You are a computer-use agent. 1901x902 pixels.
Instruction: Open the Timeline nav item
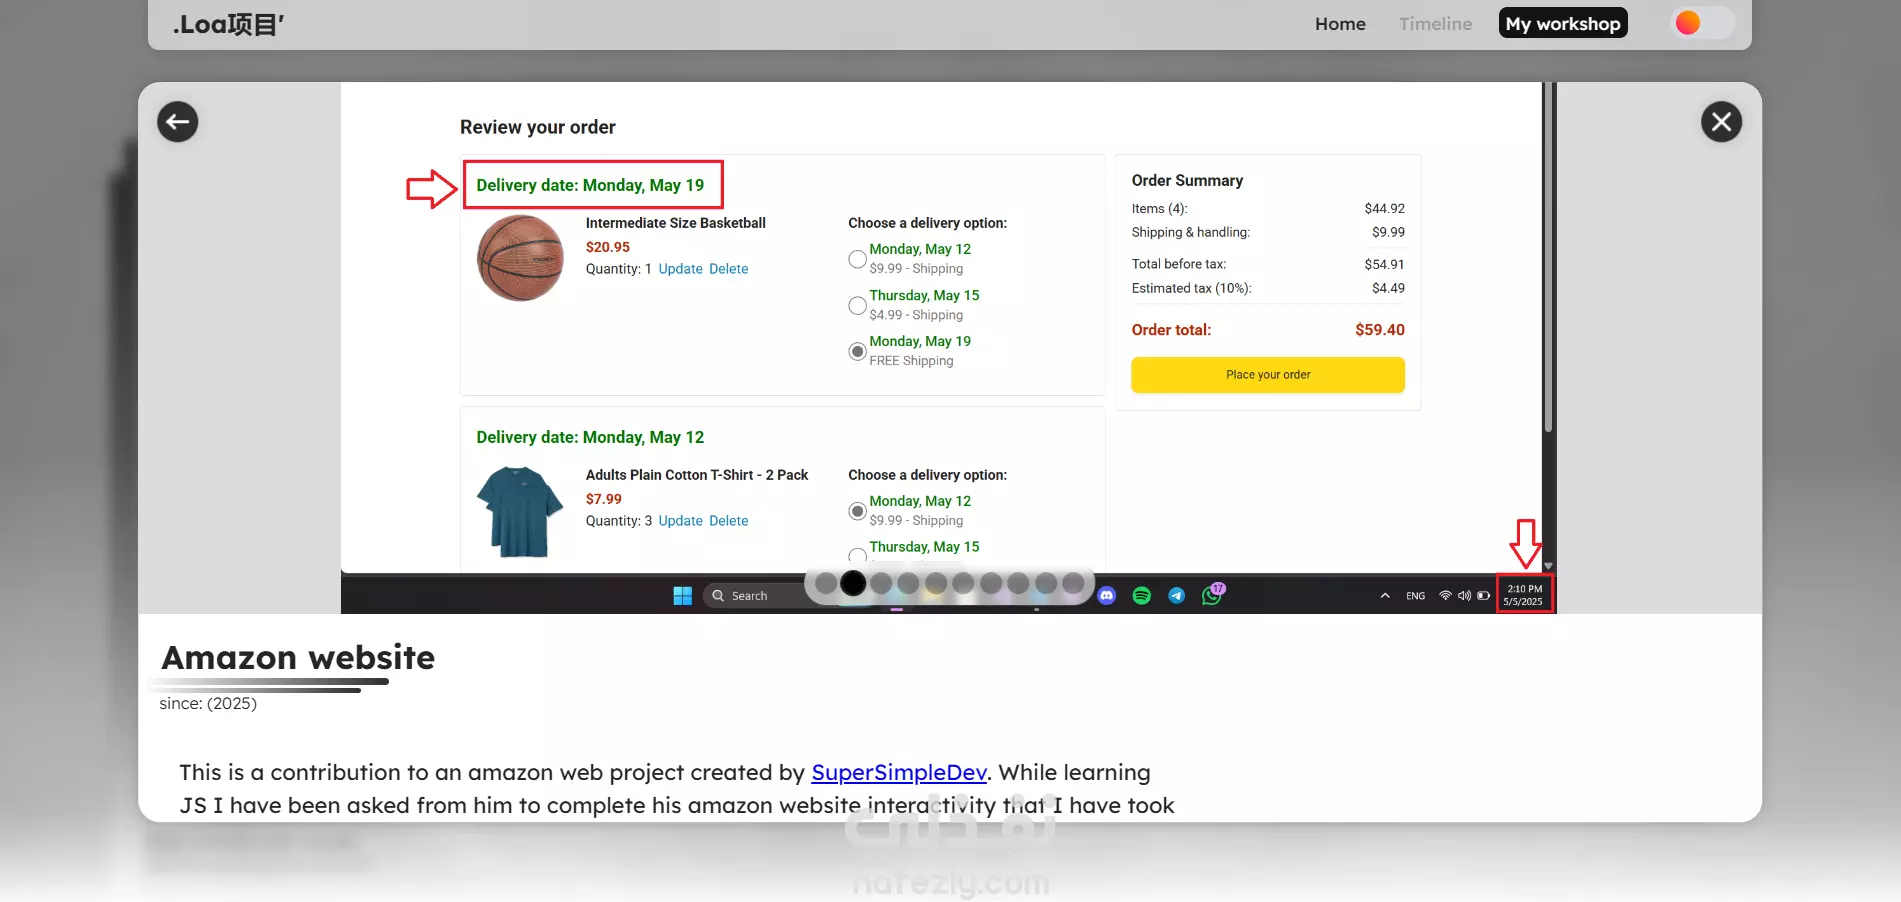[x=1435, y=24]
